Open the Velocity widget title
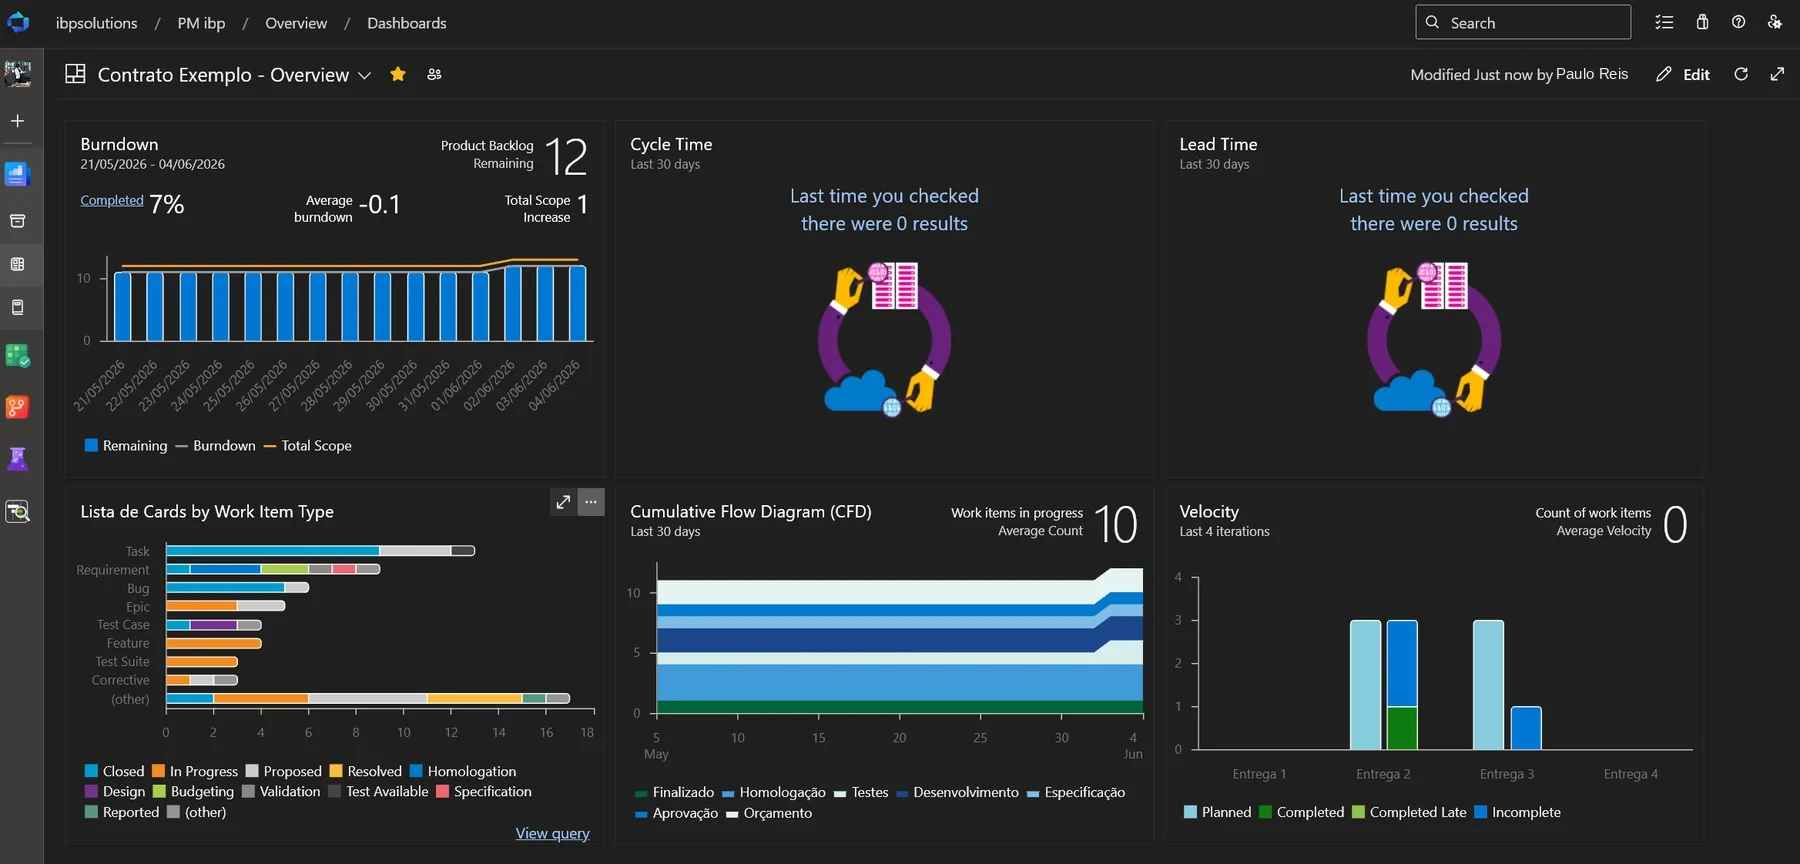Image resolution: width=1800 pixels, height=864 pixels. coord(1209,511)
